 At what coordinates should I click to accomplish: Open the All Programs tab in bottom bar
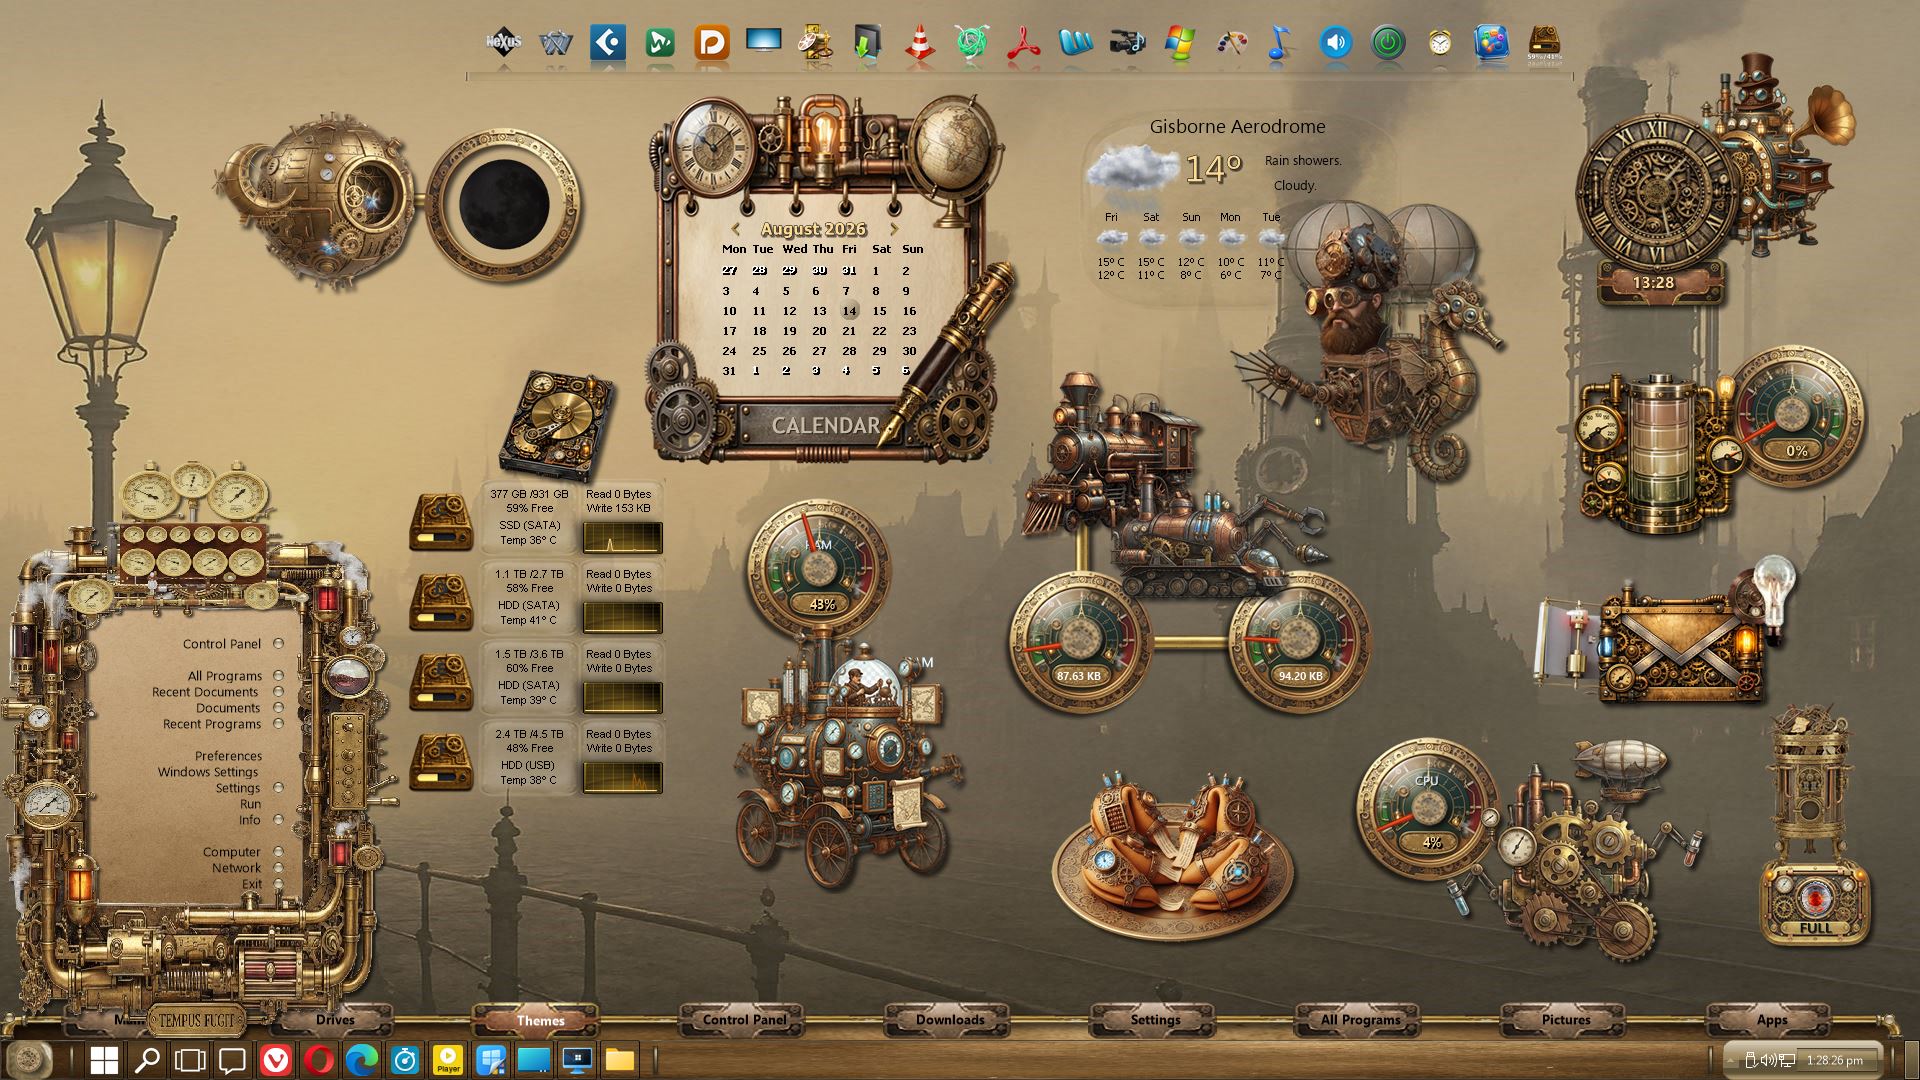coord(1360,1020)
